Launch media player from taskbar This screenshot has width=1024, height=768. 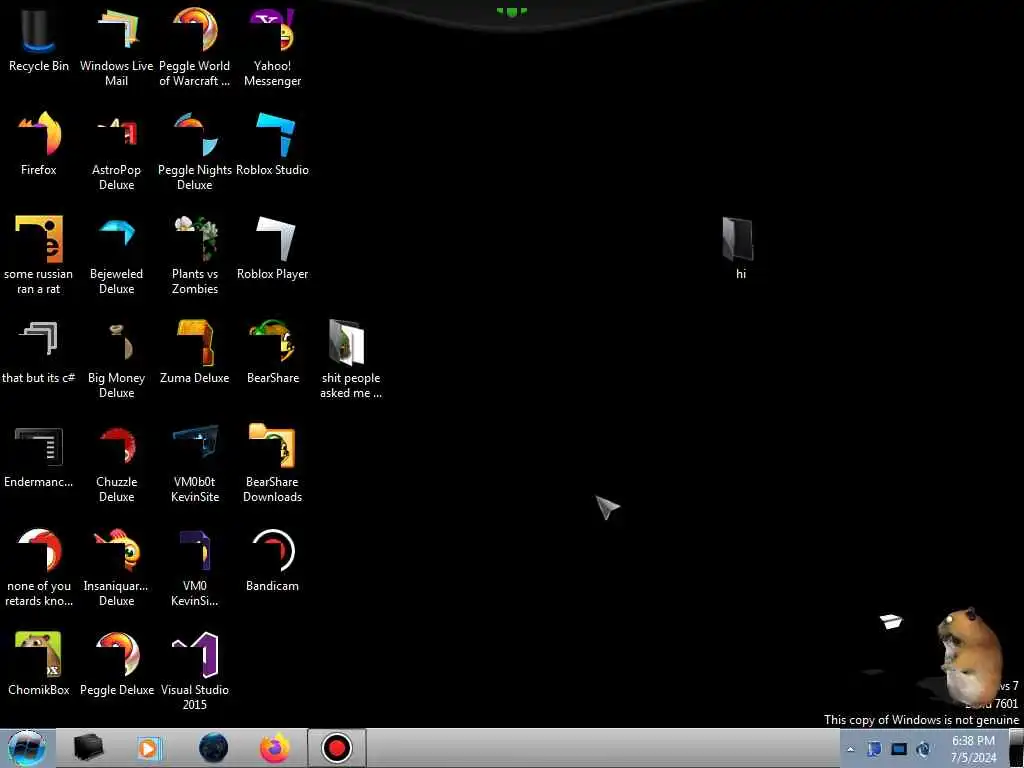point(148,748)
